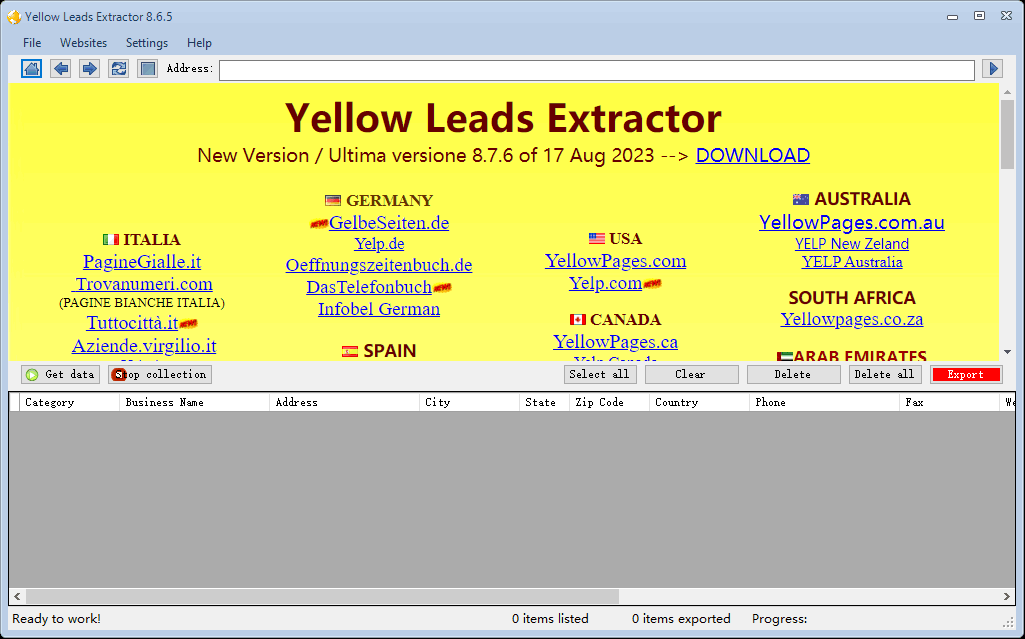Sort by City column header
The width and height of the screenshot is (1025, 639).
[469, 402]
